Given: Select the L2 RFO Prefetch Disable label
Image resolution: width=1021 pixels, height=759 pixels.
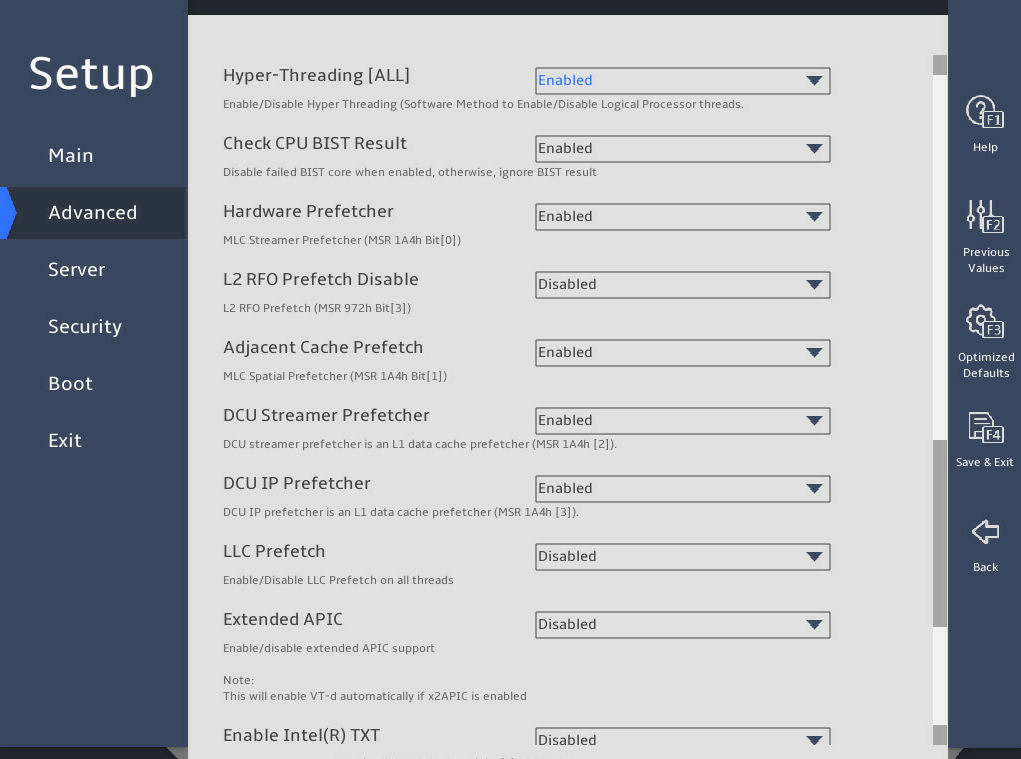Looking at the screenshot, I should click(x=320, y=279).
